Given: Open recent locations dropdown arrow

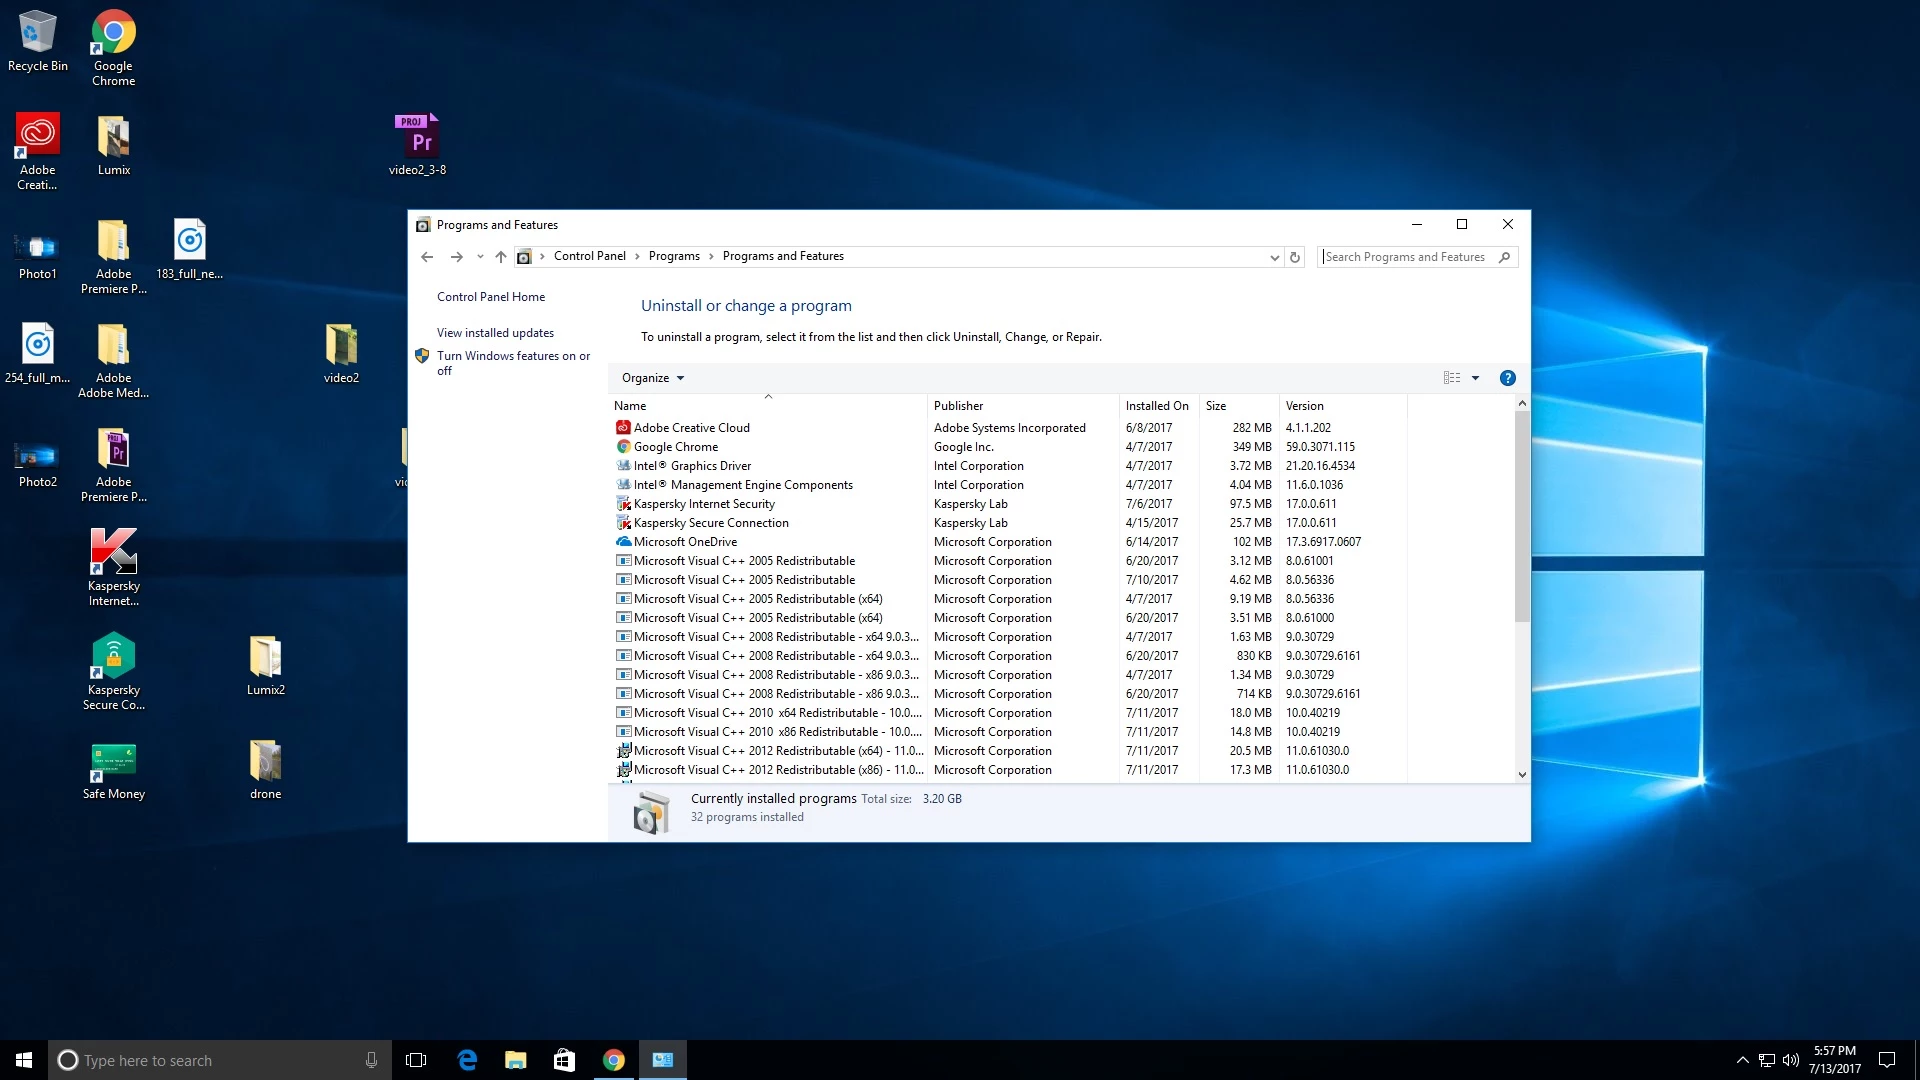Looking at the screenshot, I should point(480,257).
